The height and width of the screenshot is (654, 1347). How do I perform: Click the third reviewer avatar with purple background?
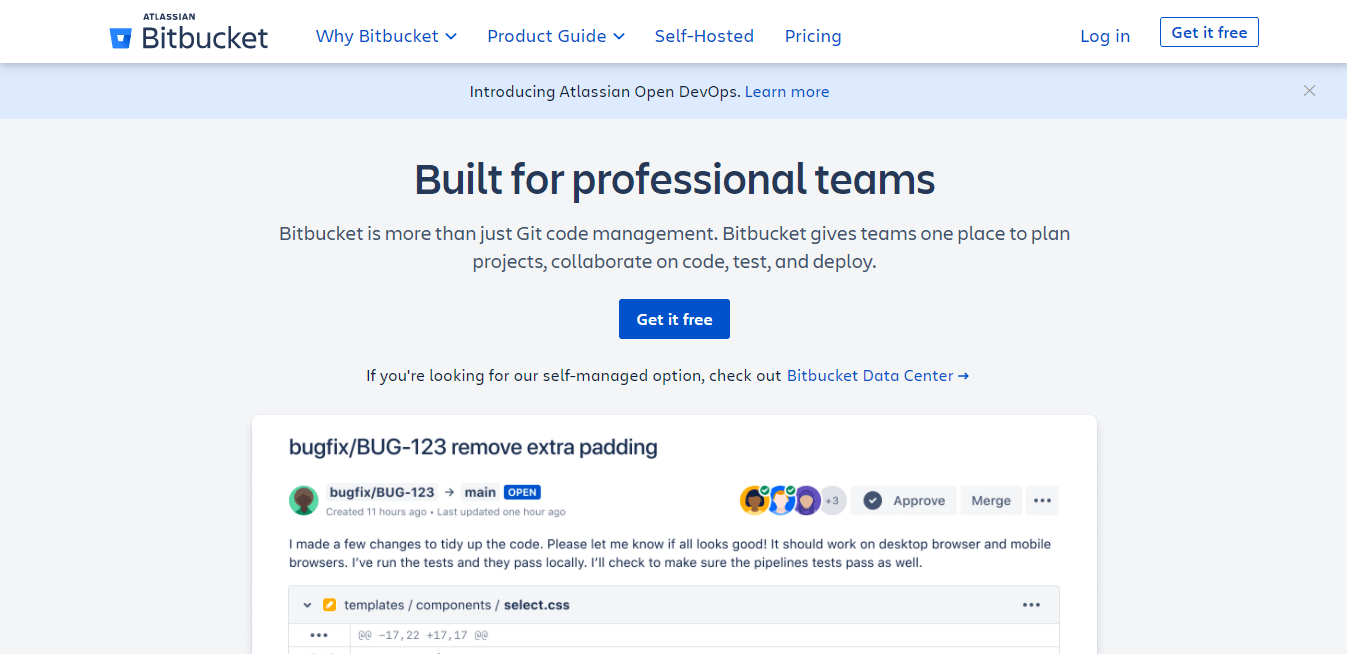tap(807, 500)
